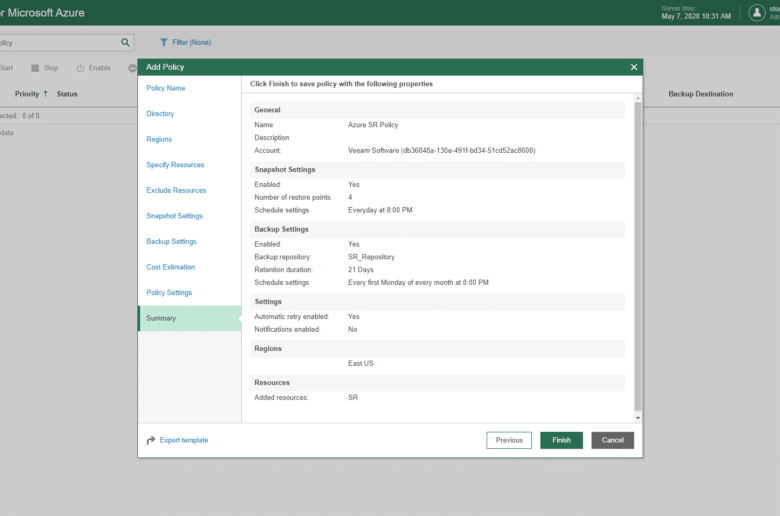This screenshot has height=516, width=780.
Task: Click the 'East US' region value
Action: click(x=361, y=363)
